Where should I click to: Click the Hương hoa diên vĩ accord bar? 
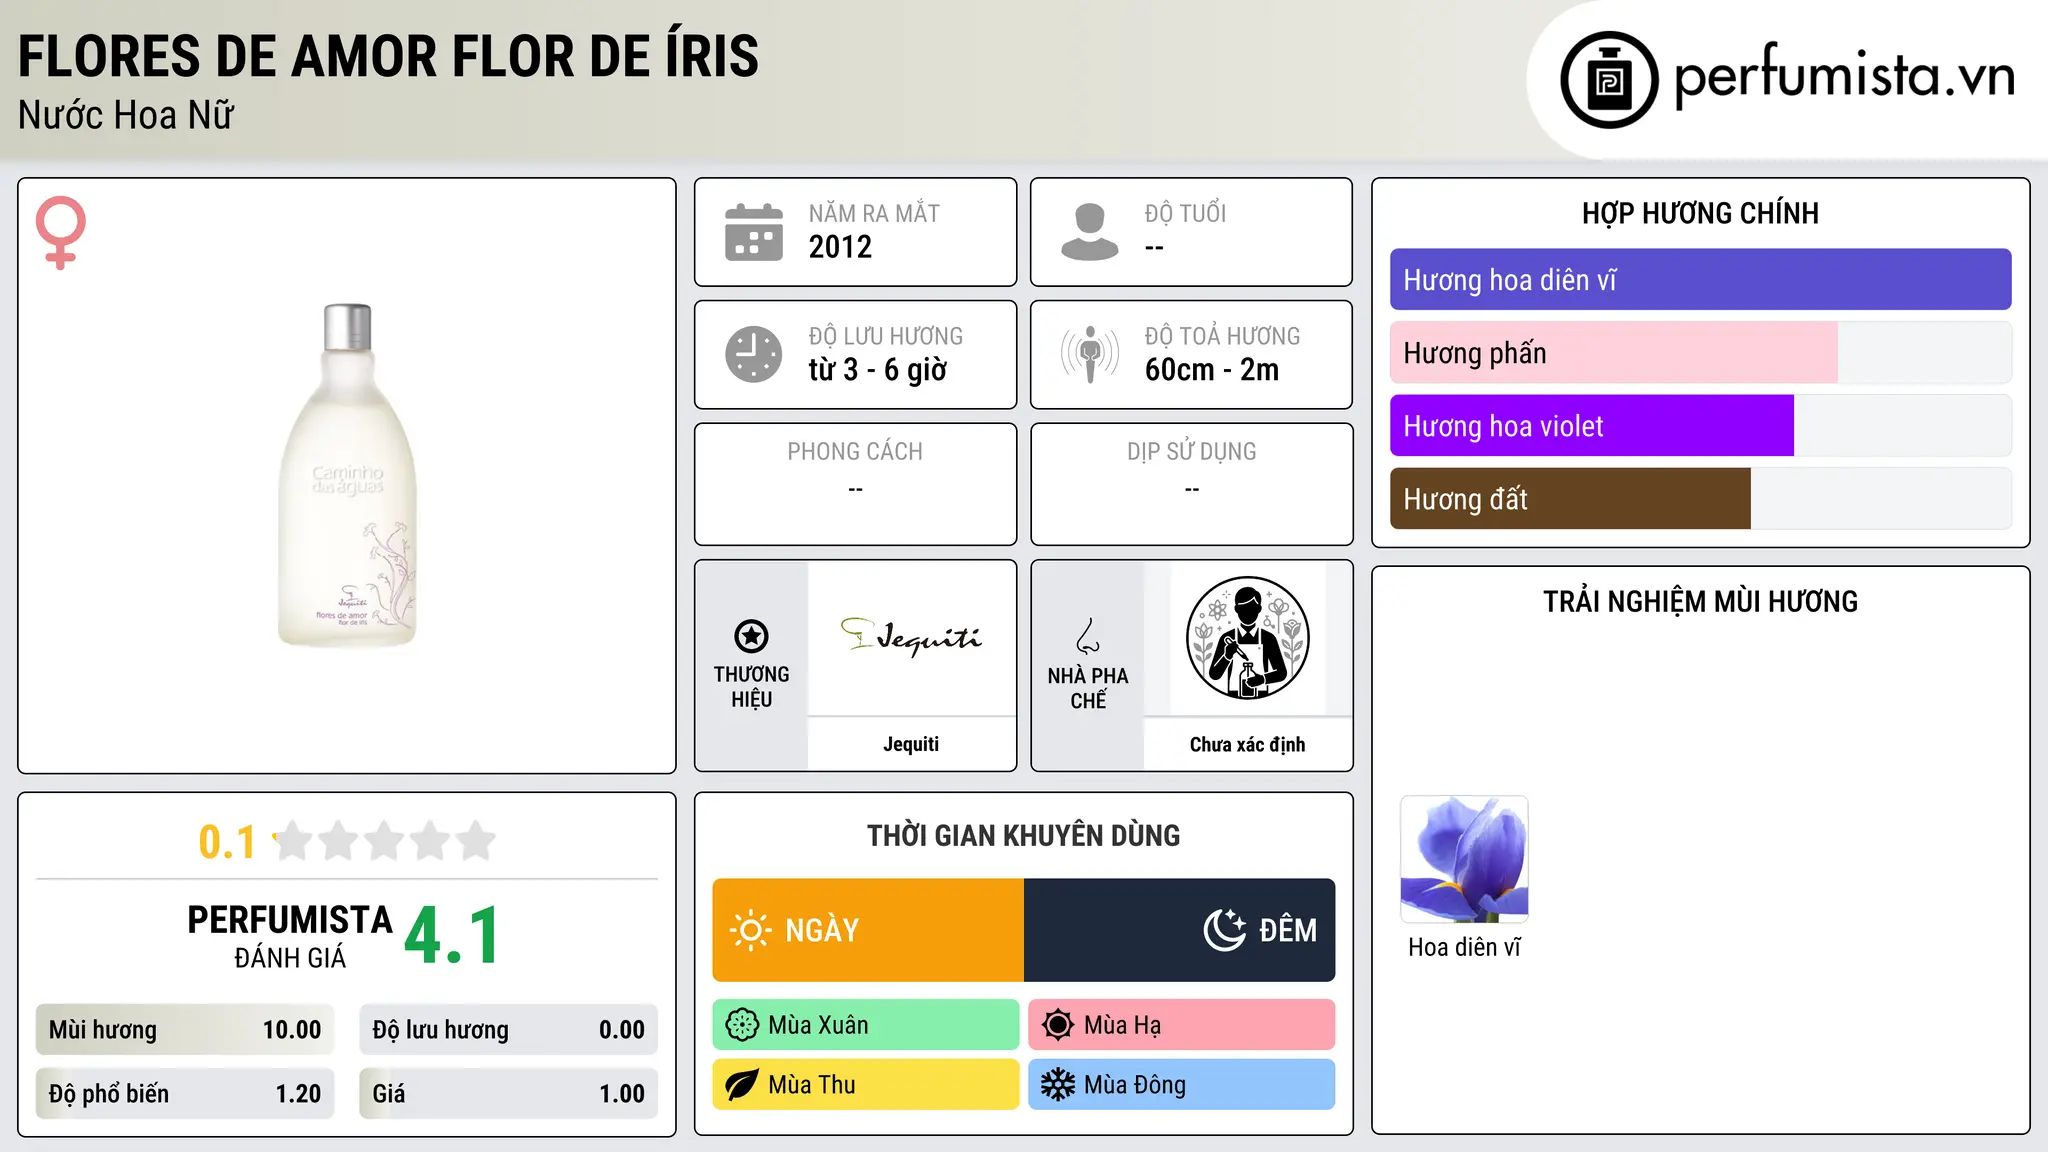pyautogui.click(x=1700, y=280)
